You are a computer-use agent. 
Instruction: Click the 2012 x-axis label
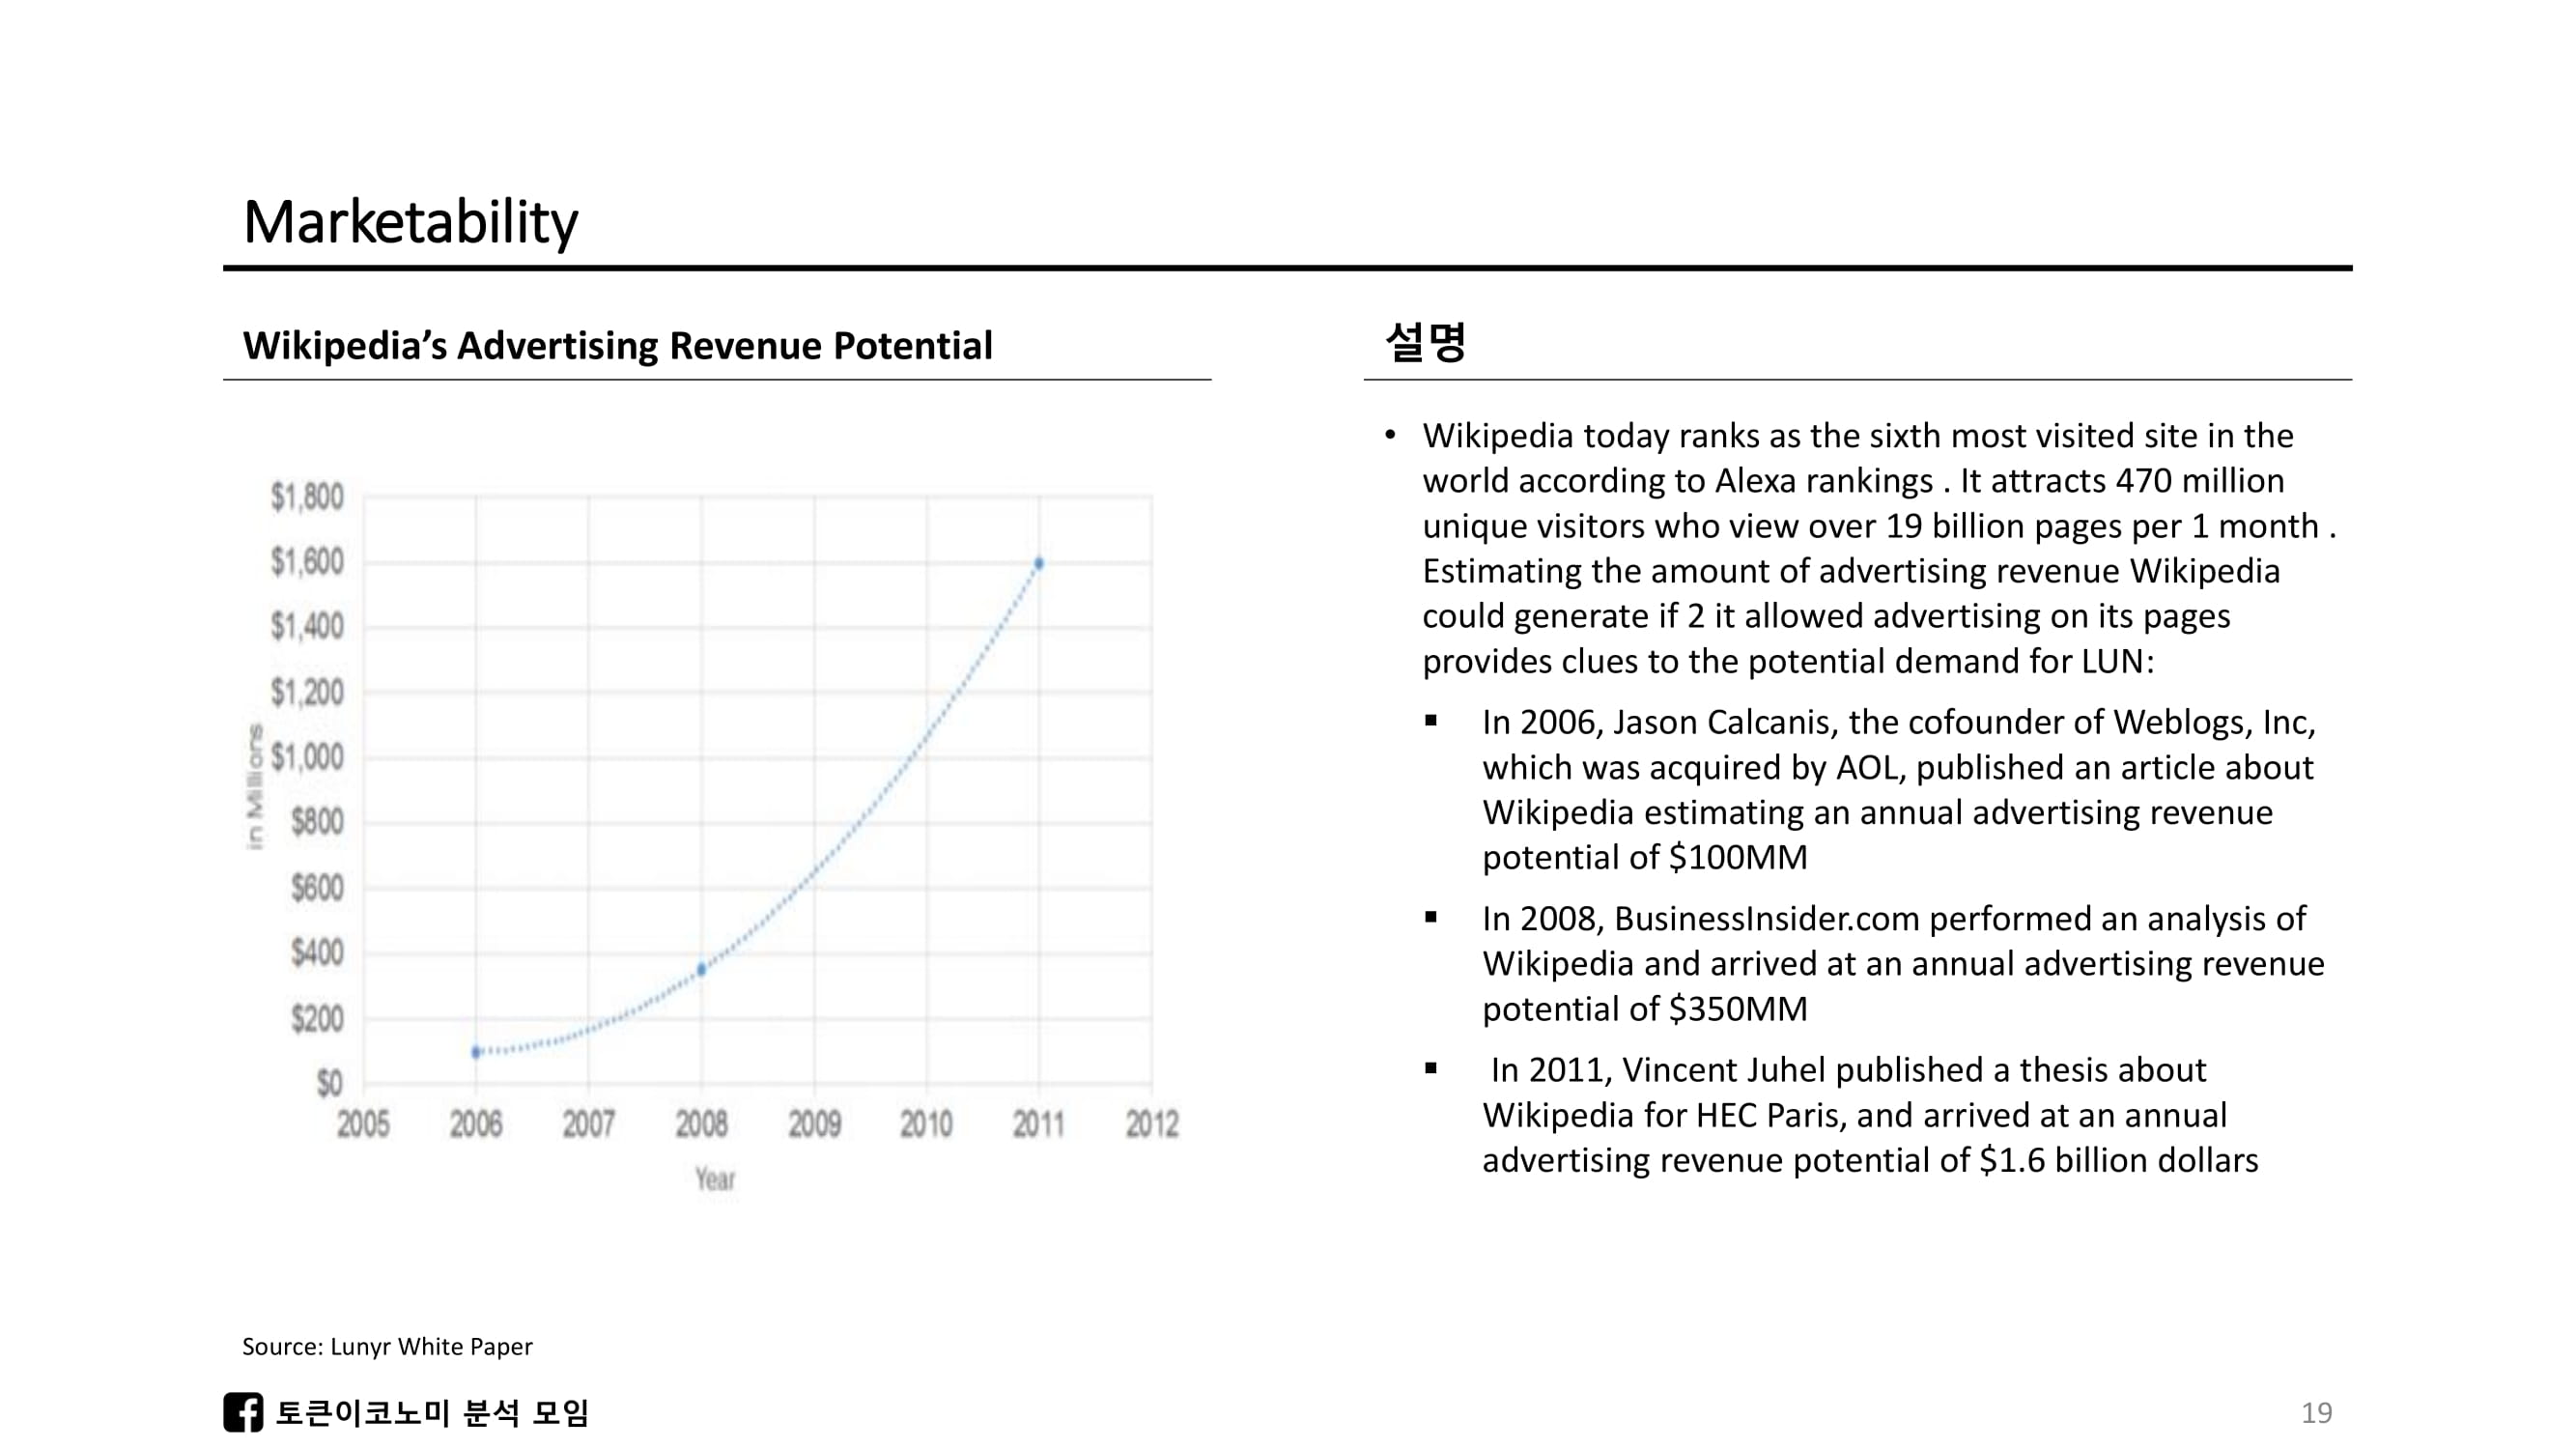tap(1152, 1125)
